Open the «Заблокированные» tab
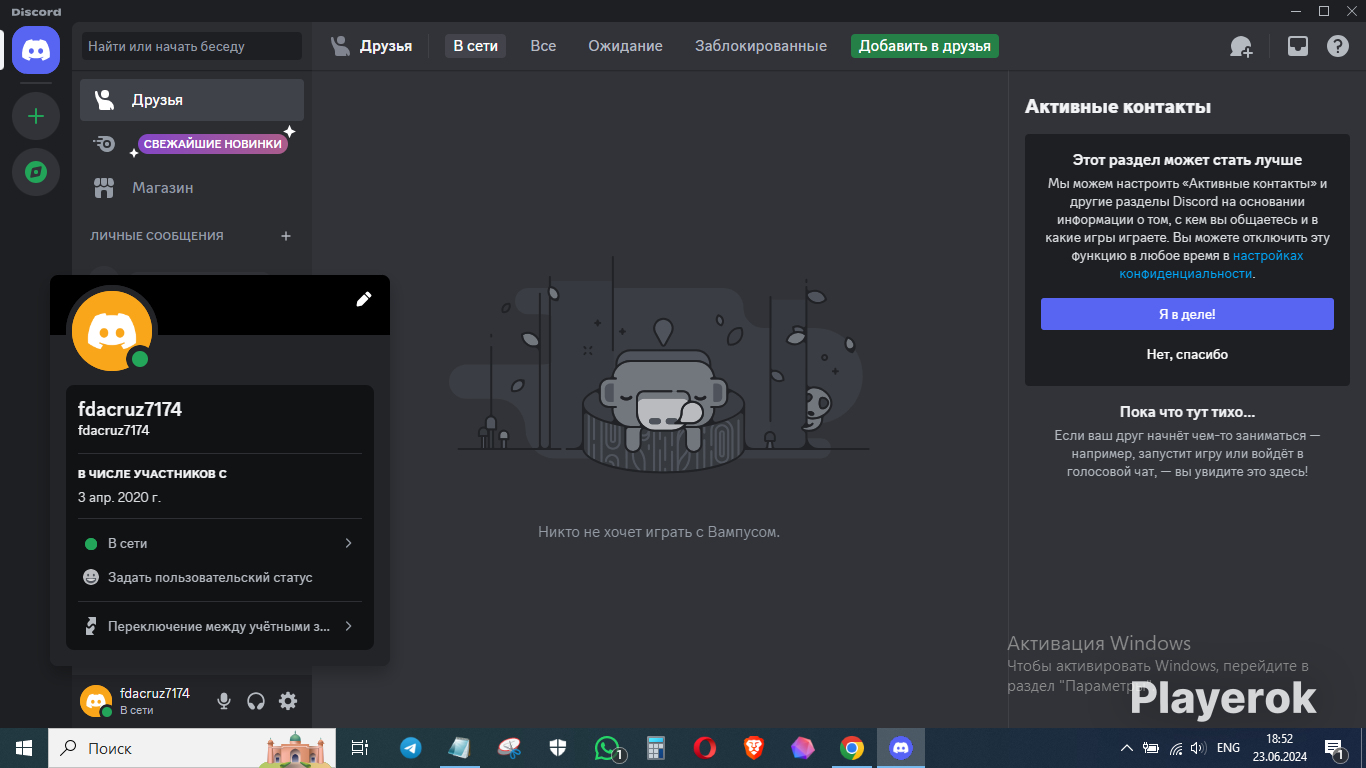This screenshot has width=1366, height=768. tap(760, 46)
